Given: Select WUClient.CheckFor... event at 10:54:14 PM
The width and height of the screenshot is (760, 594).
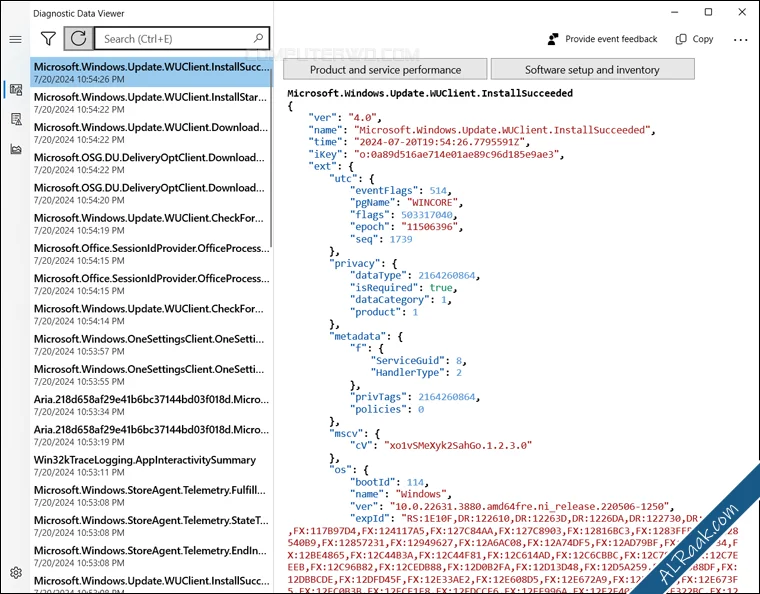Looking at the screenshot, I should [150, 314].
